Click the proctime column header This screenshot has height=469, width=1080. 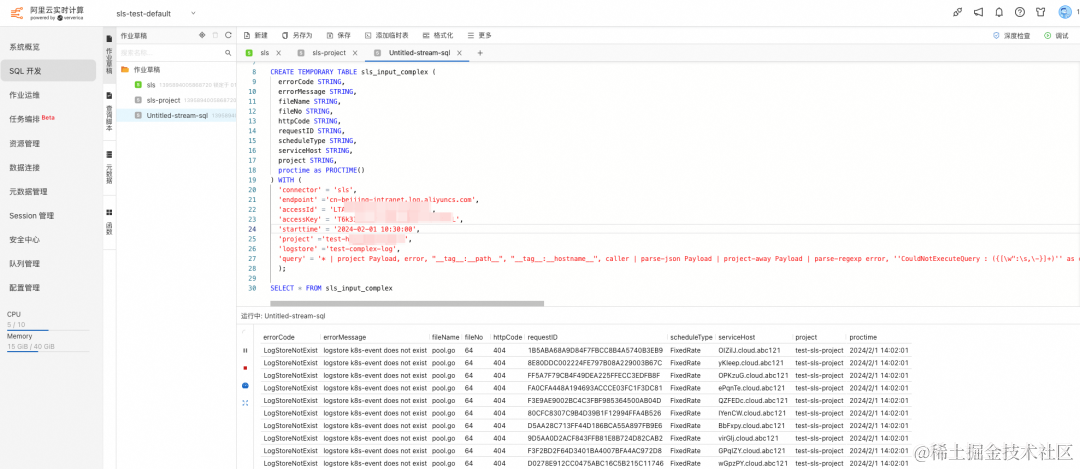point(863,337)
